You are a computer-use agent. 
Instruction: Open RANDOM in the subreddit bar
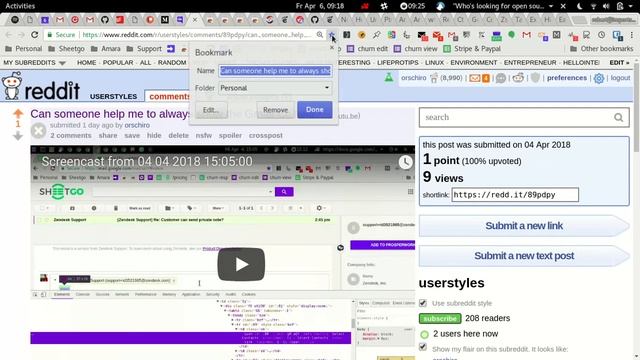click(172, 62)
